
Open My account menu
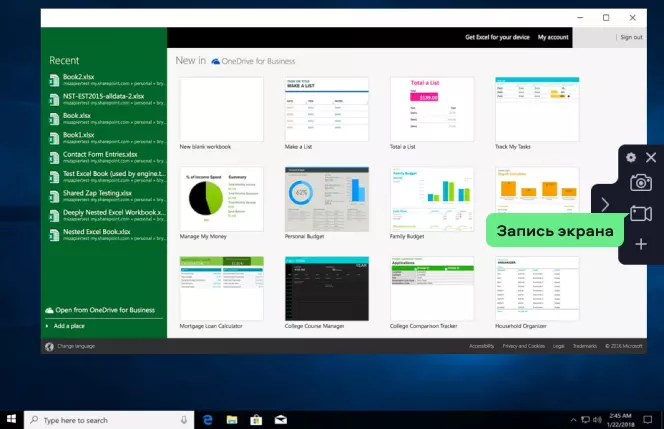[552, 37]
